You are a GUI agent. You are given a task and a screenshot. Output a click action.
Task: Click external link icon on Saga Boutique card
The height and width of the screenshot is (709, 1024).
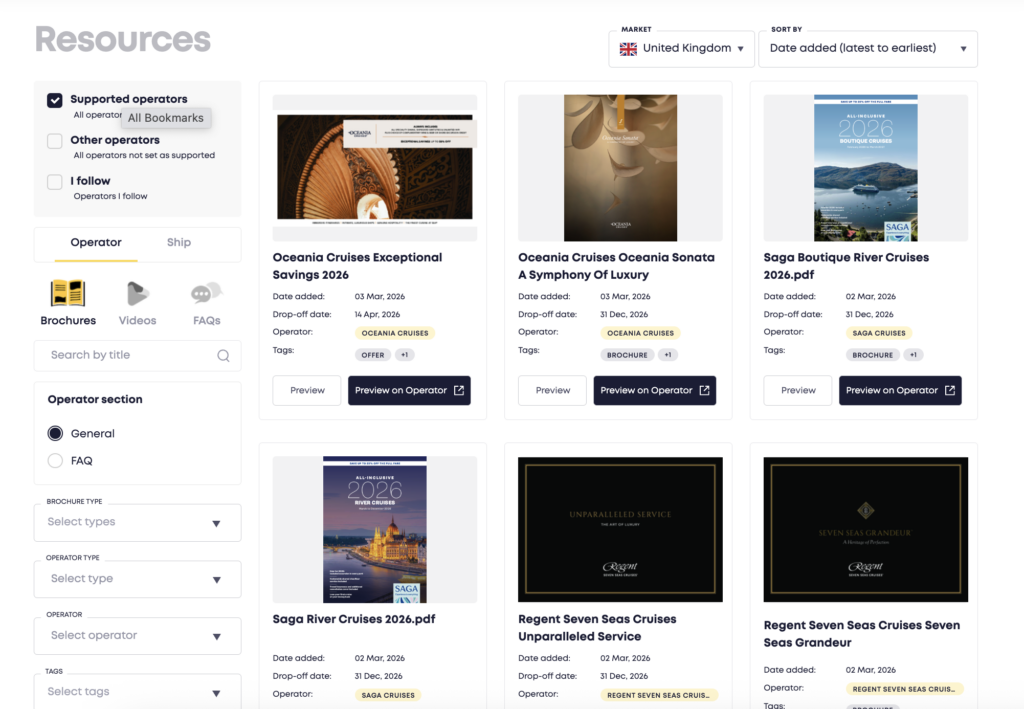950,390
